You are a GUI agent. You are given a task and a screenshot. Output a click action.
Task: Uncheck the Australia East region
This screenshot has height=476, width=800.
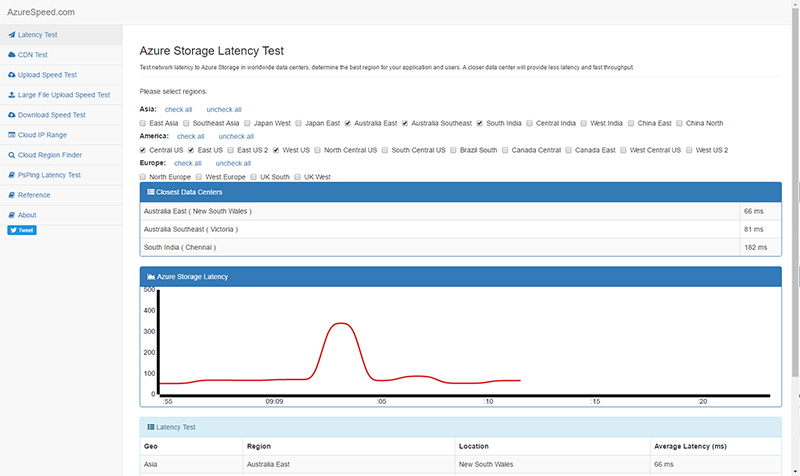pos(348,123)
